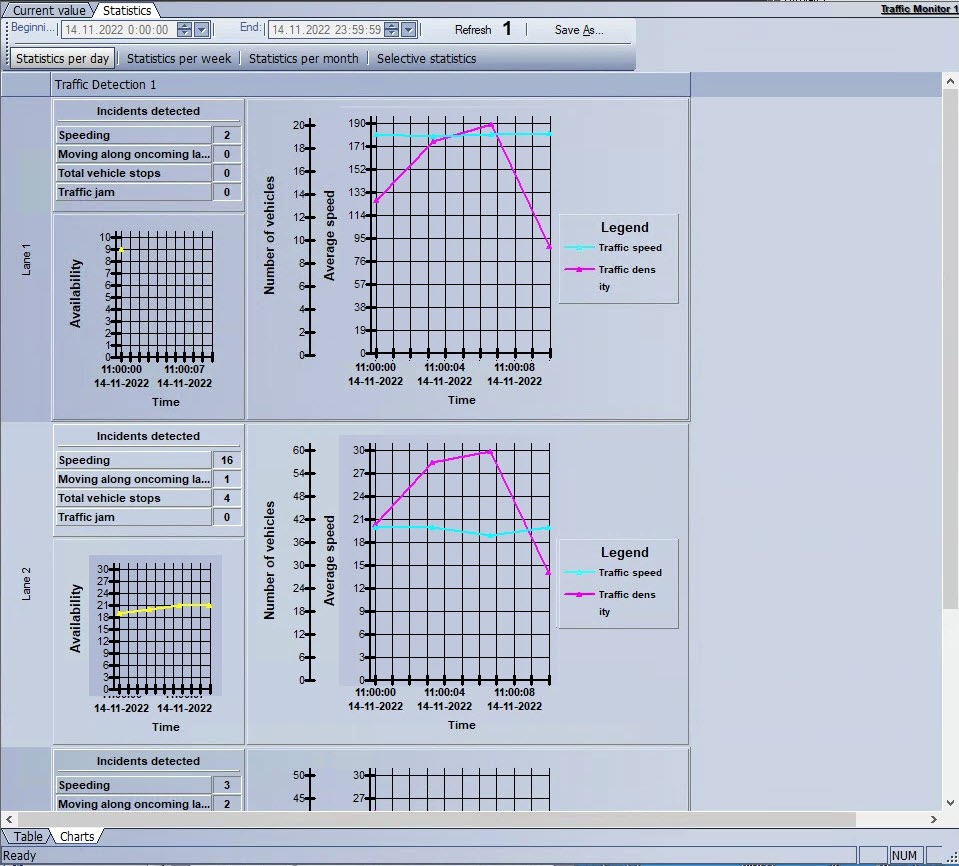
Task: Click the Beginning date spinner arrows
Action: [185, 30]
